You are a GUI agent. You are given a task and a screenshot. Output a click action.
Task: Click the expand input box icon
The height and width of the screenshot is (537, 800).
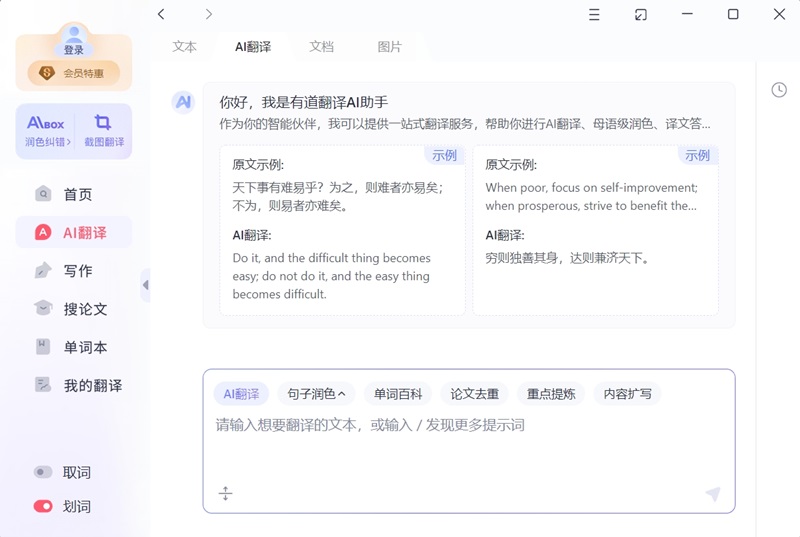pos(225,493)
